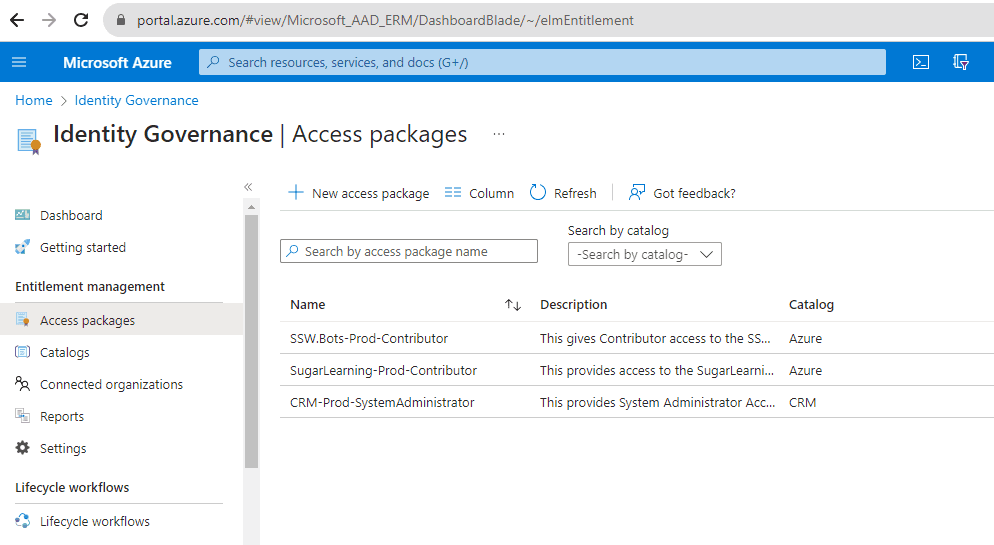This screenshot has height=545, width=994.
Task: Open the directories and subscriptions filter icon
Action: (961, 62)
